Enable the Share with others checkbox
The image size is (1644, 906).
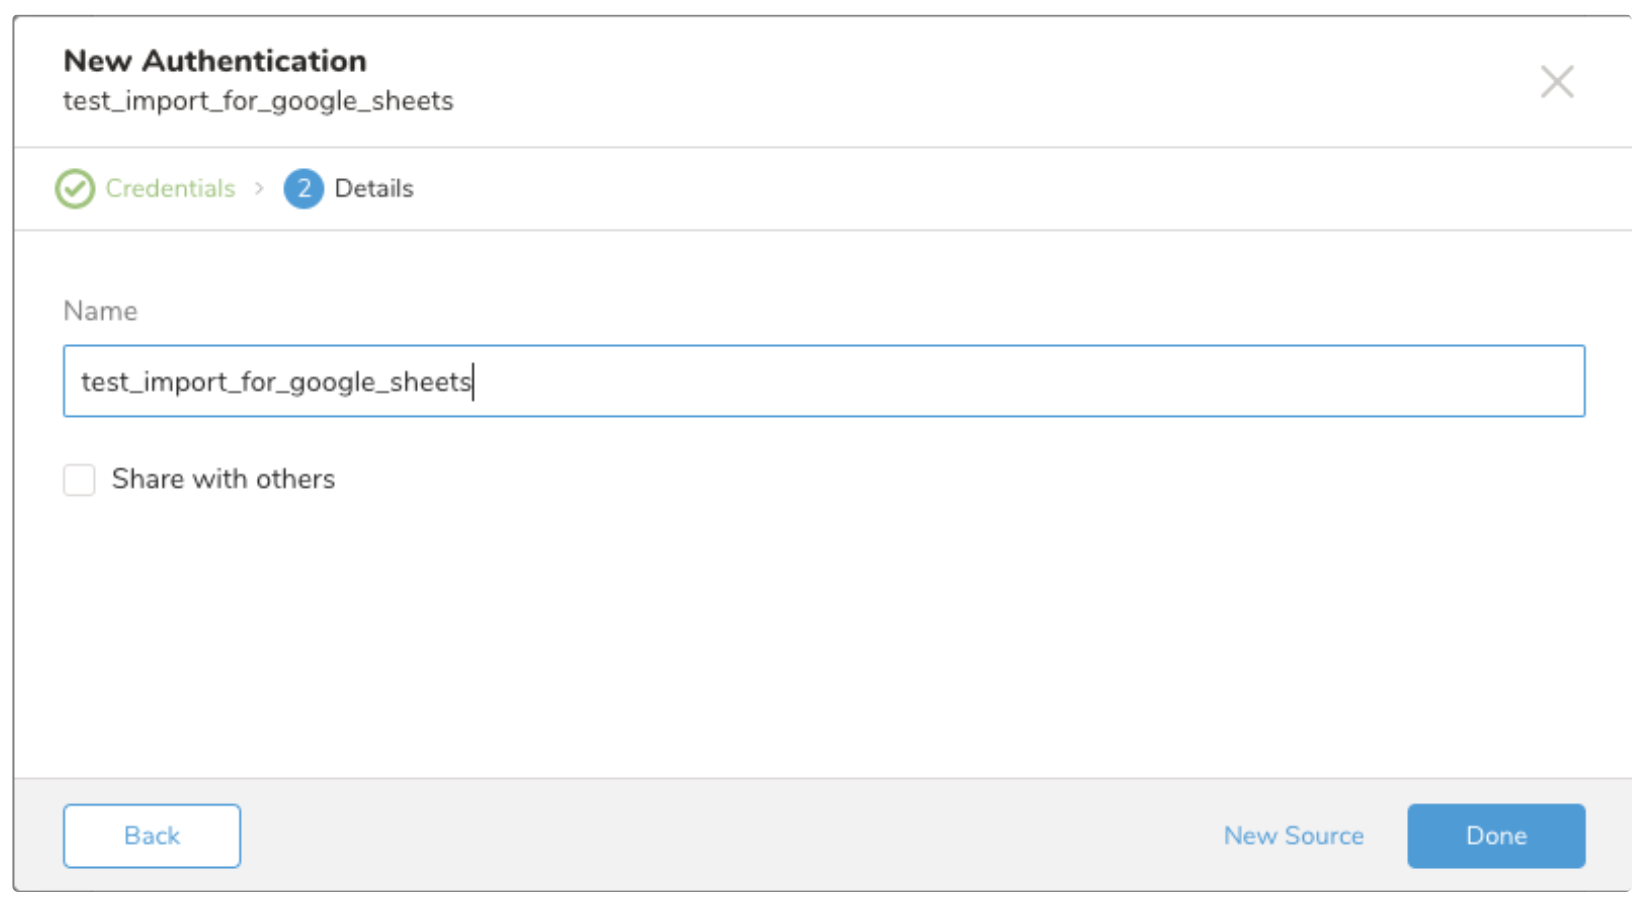(79, 480)
